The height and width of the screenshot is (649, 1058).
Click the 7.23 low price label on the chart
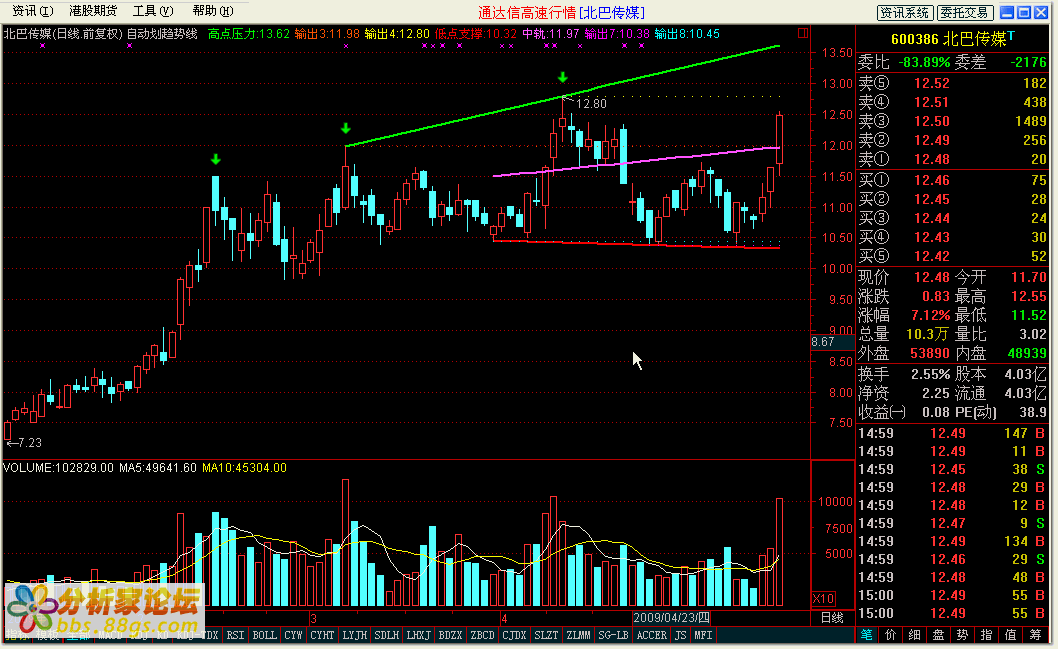click(29, 443)
